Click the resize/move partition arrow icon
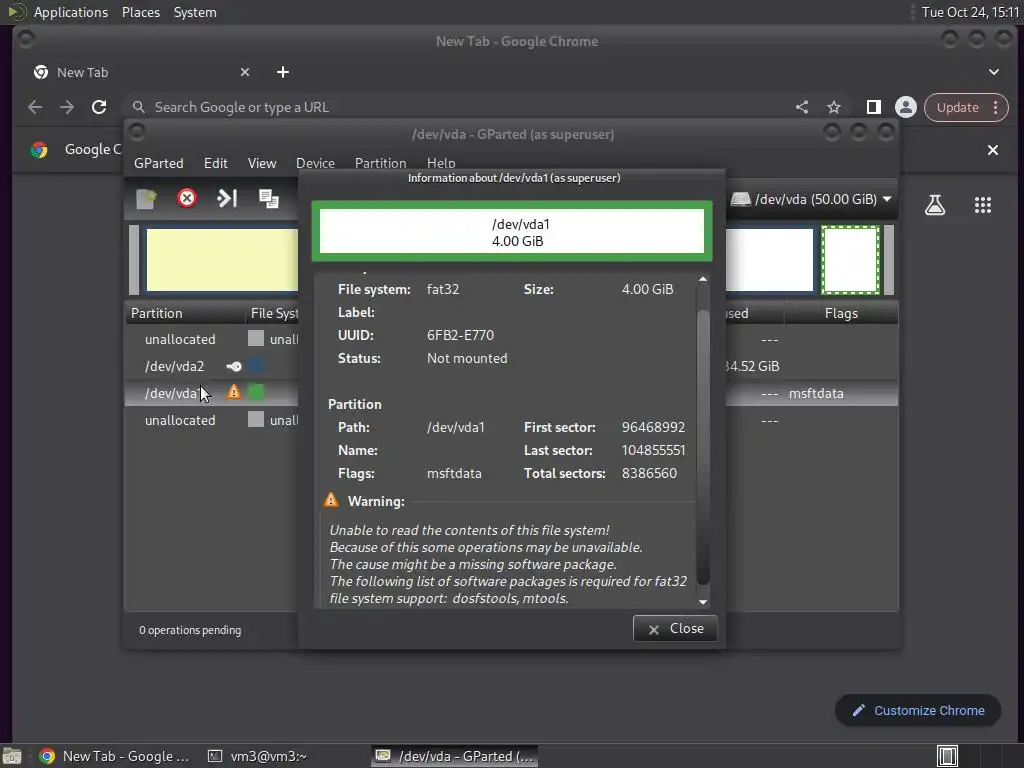The width and height of the screenshot is (1024, 768). click(x=227, y=198)
